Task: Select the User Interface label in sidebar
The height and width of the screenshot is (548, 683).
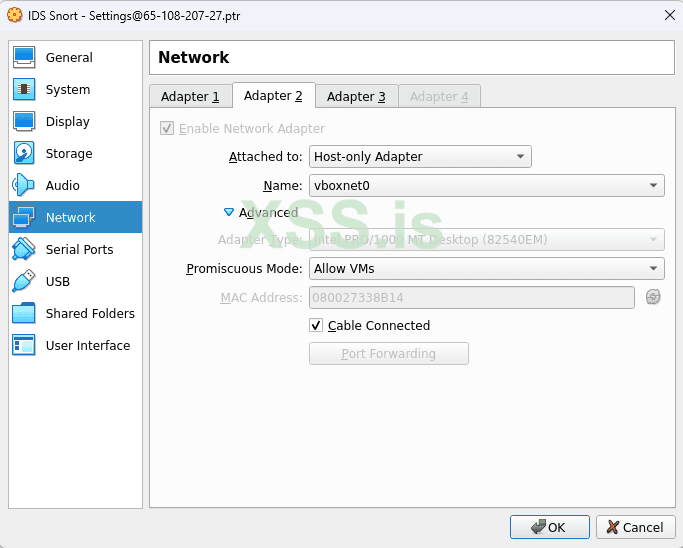Action: [88, 345]
